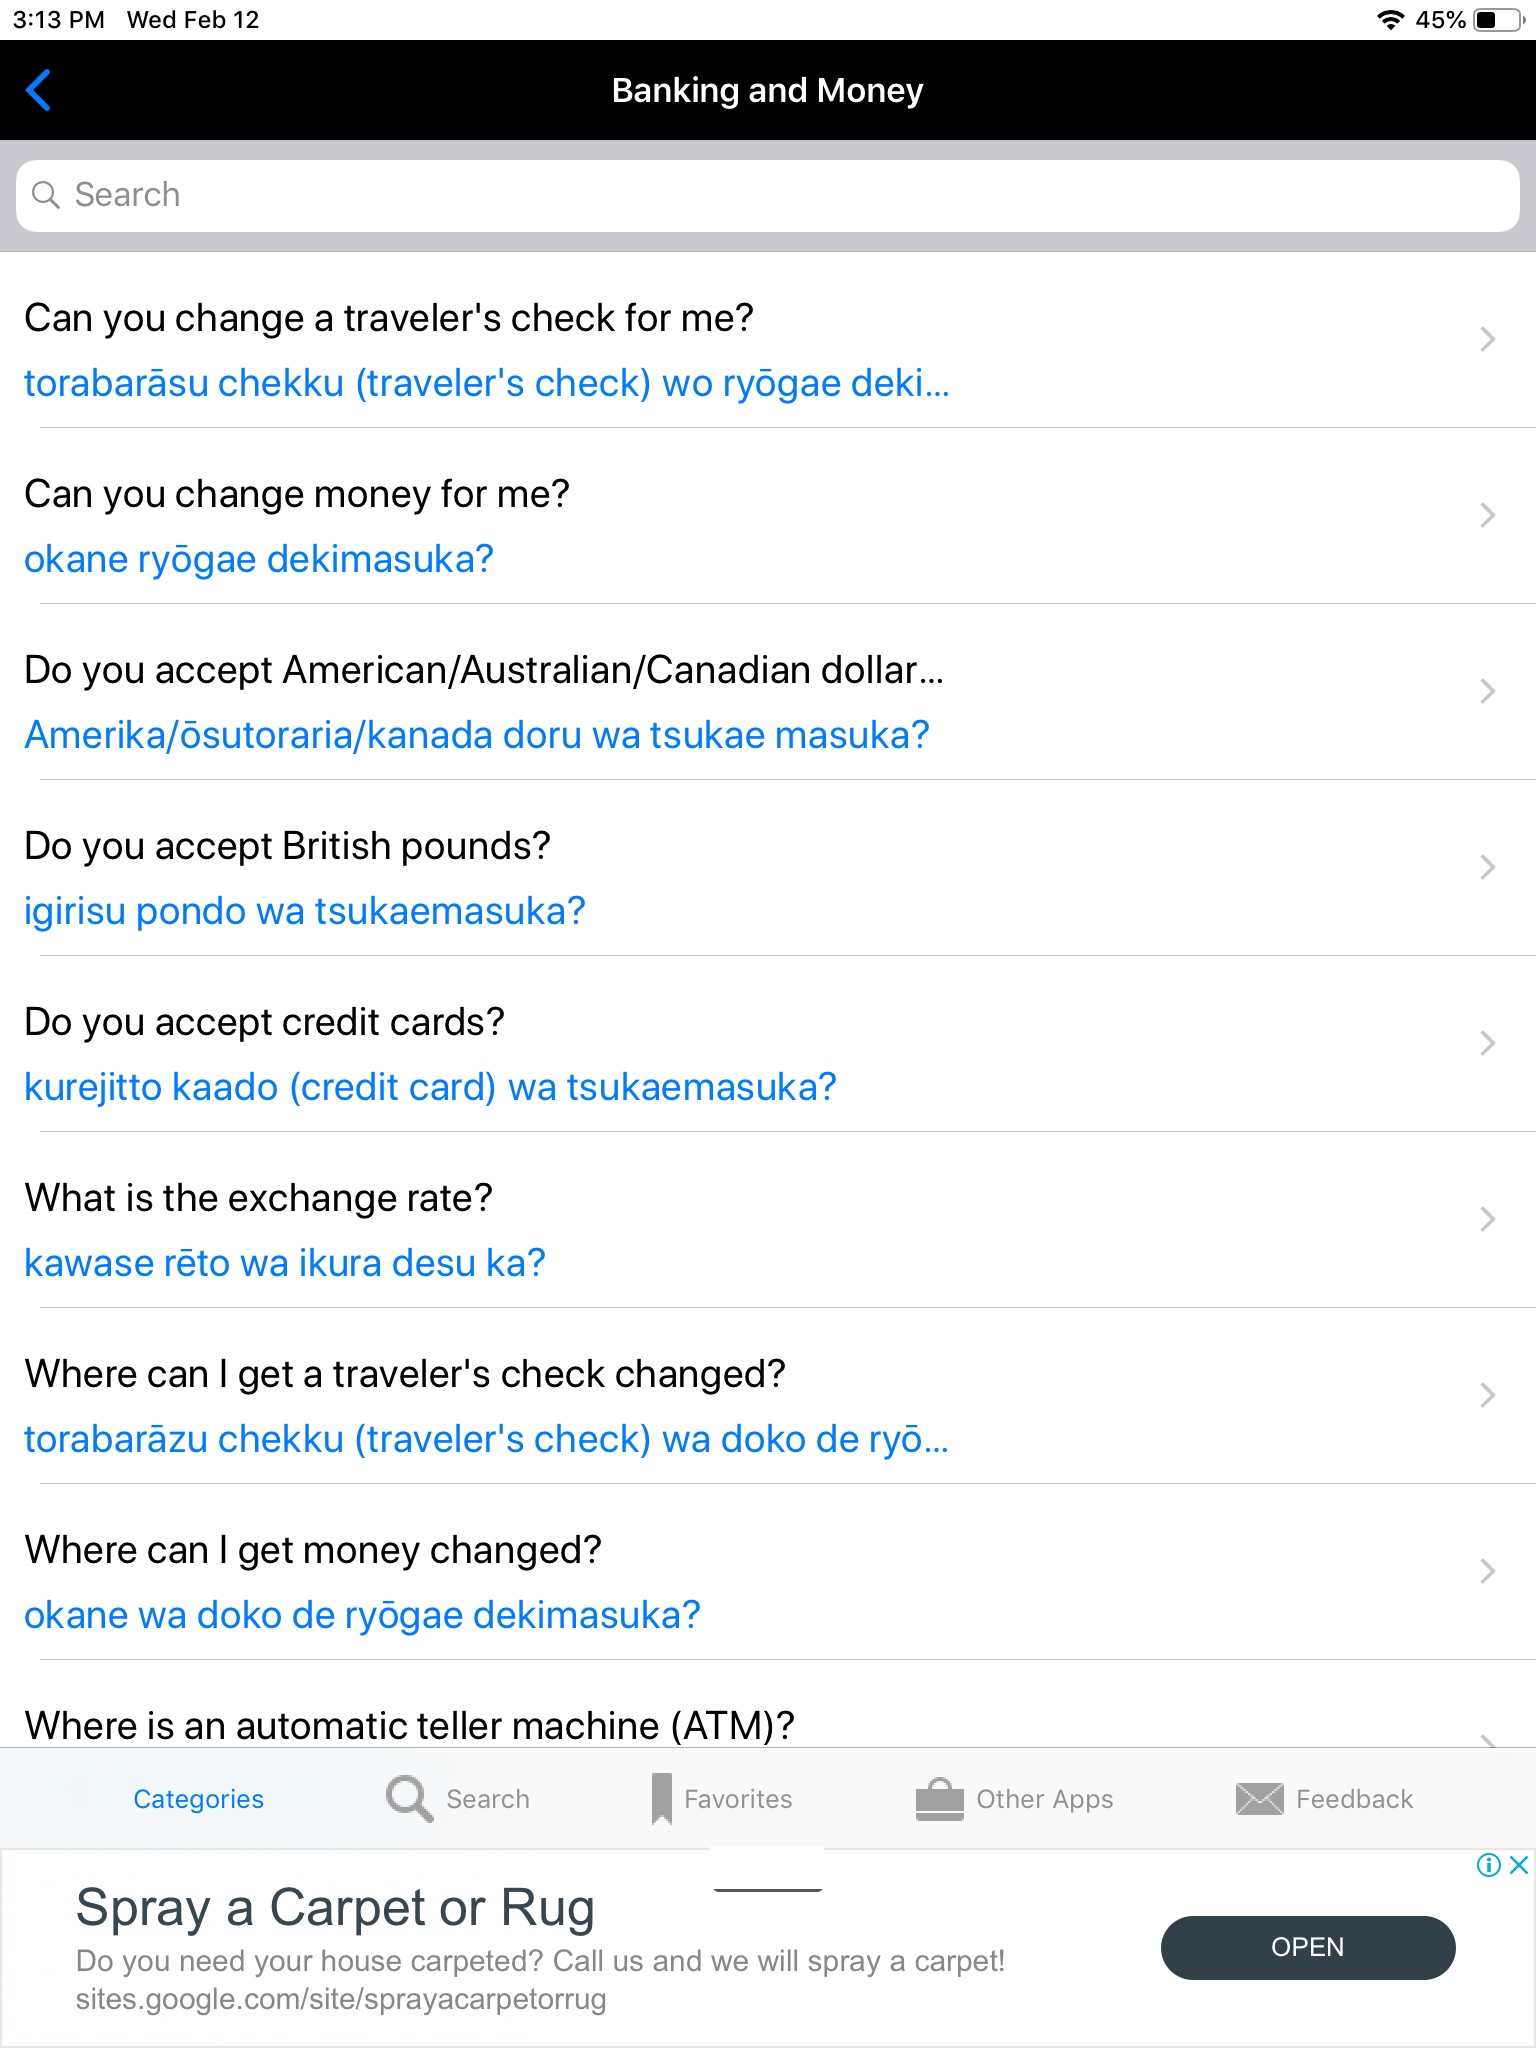The height and width of the screenshot is (2048, 1536).
Task: Tap the Feedback envelope icon
Action: (x=1259, y=1798)
